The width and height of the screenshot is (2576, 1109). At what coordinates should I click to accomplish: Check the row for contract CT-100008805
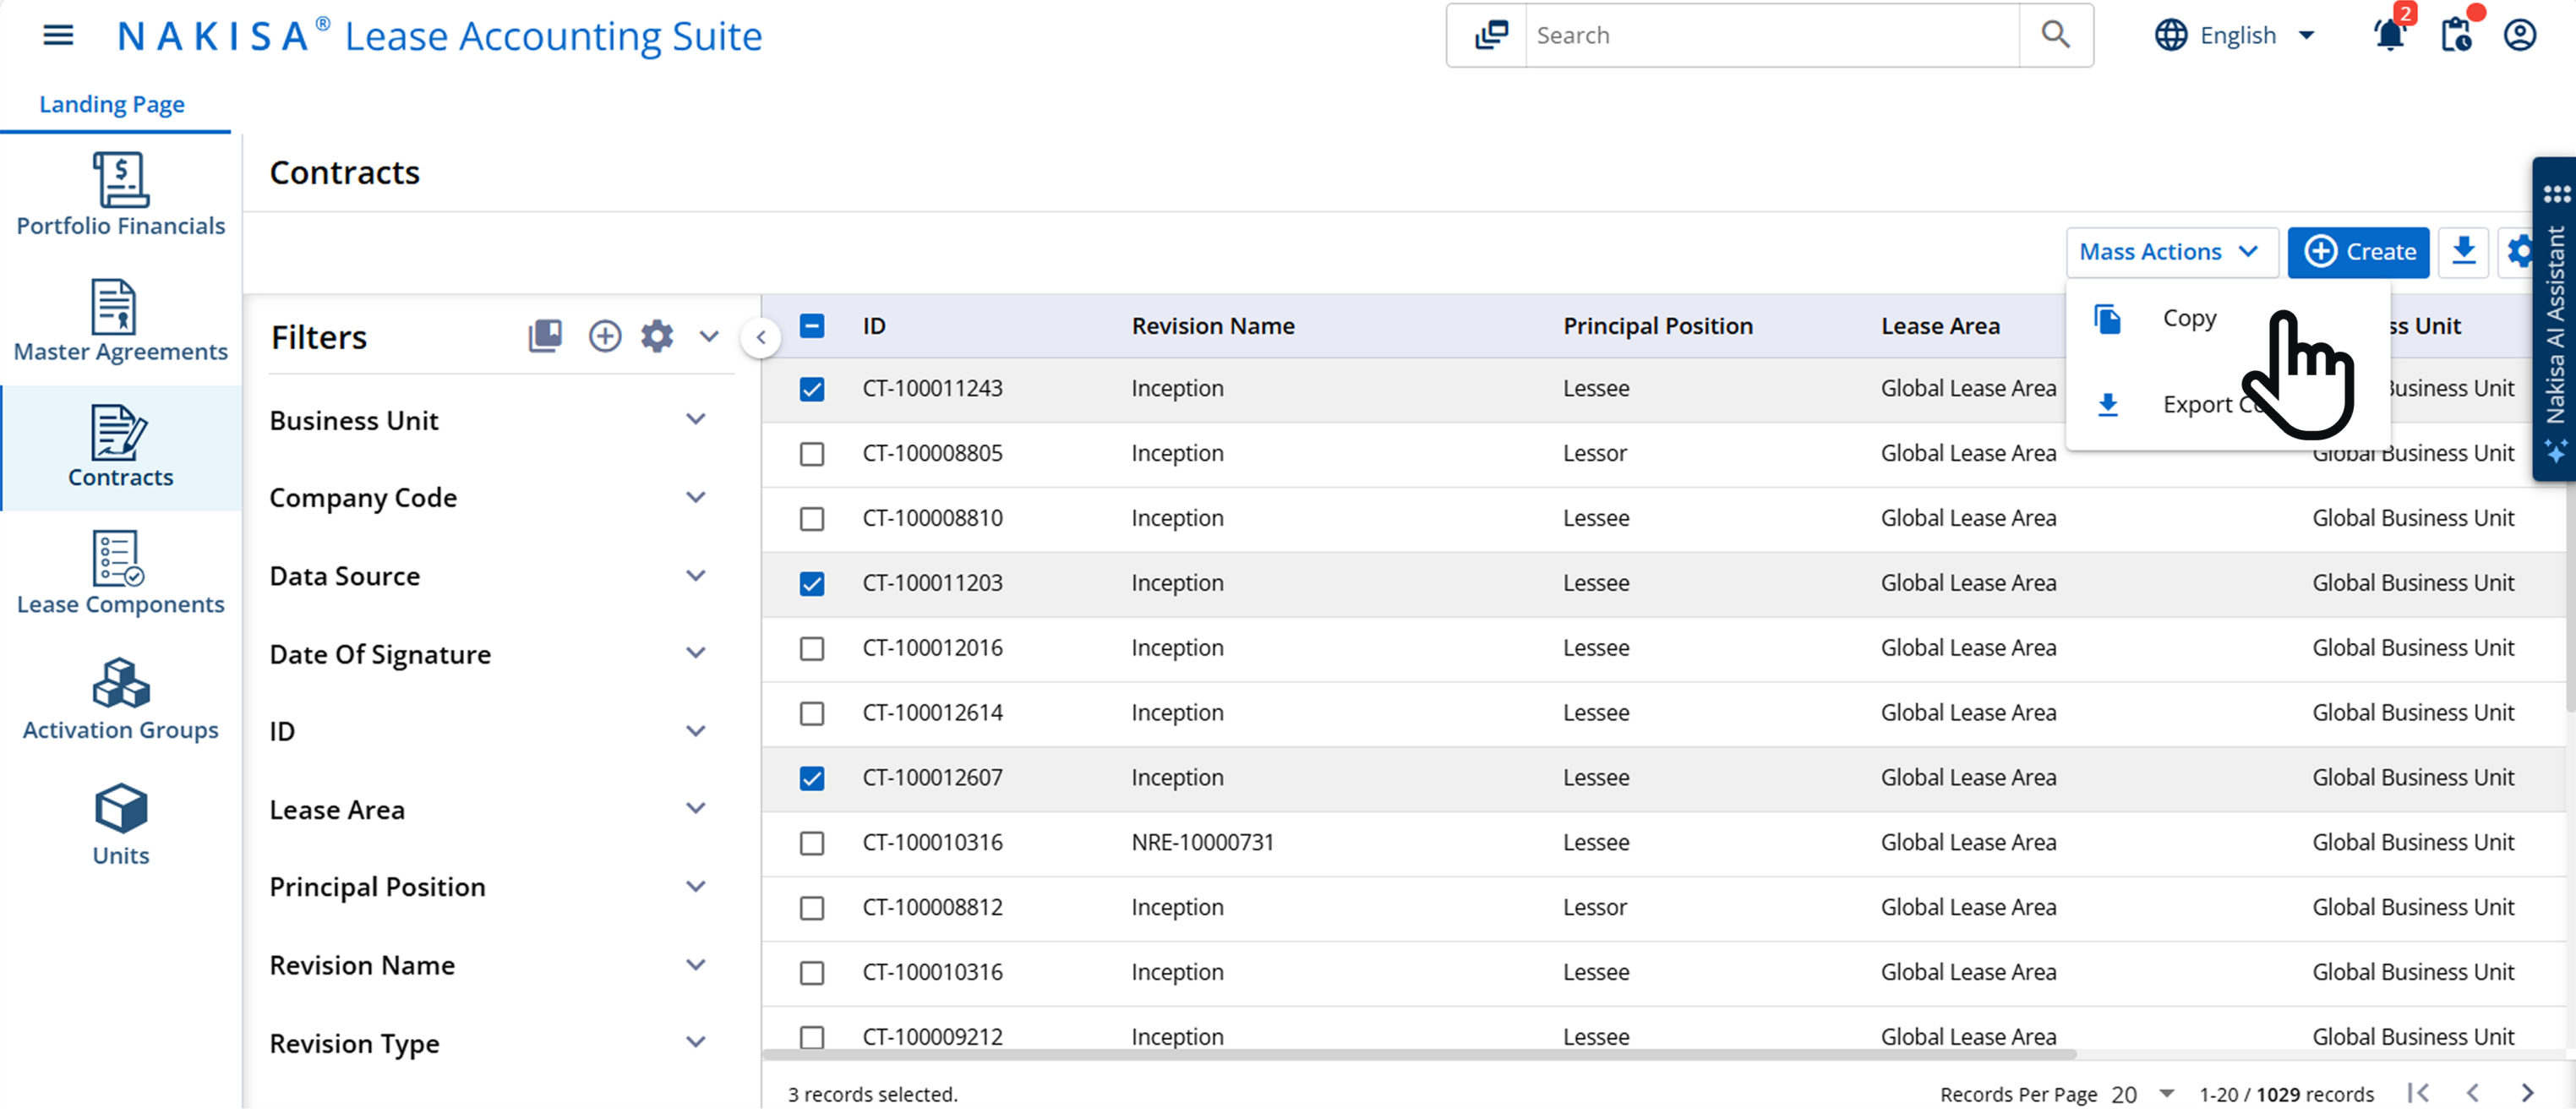pyautogui.click(x=812, y=454)
